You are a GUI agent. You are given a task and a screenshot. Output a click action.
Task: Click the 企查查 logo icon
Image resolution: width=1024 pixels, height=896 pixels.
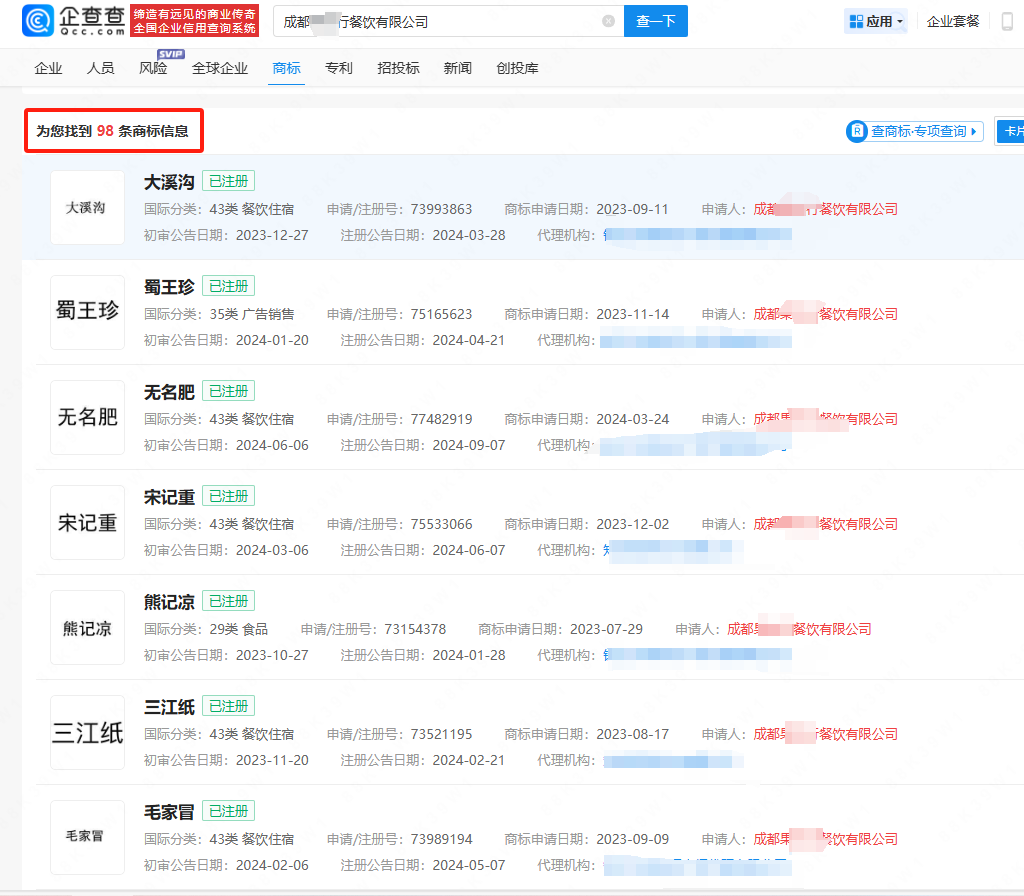pos(39,20)
